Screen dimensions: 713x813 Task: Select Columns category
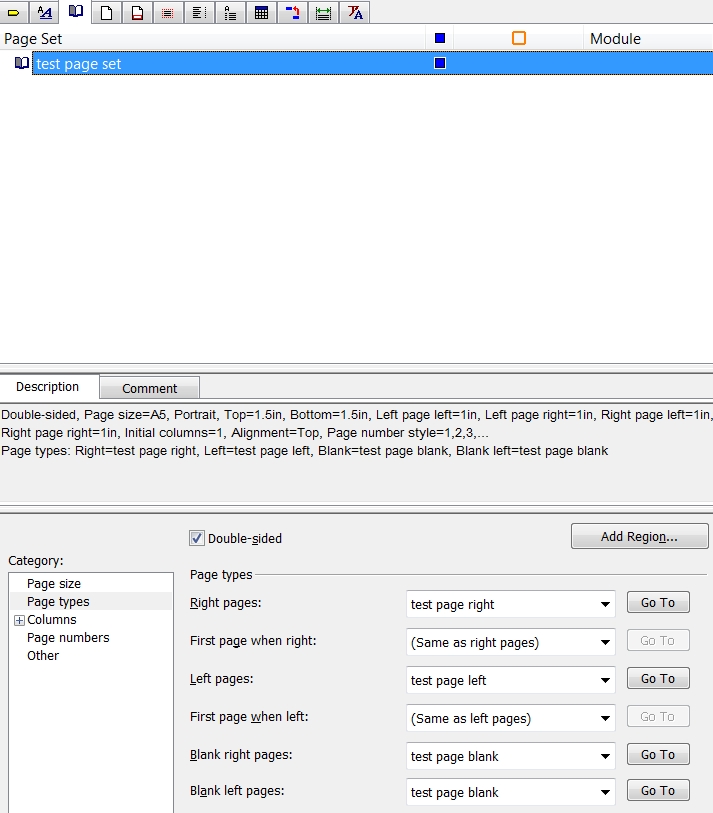click(52, 620)
